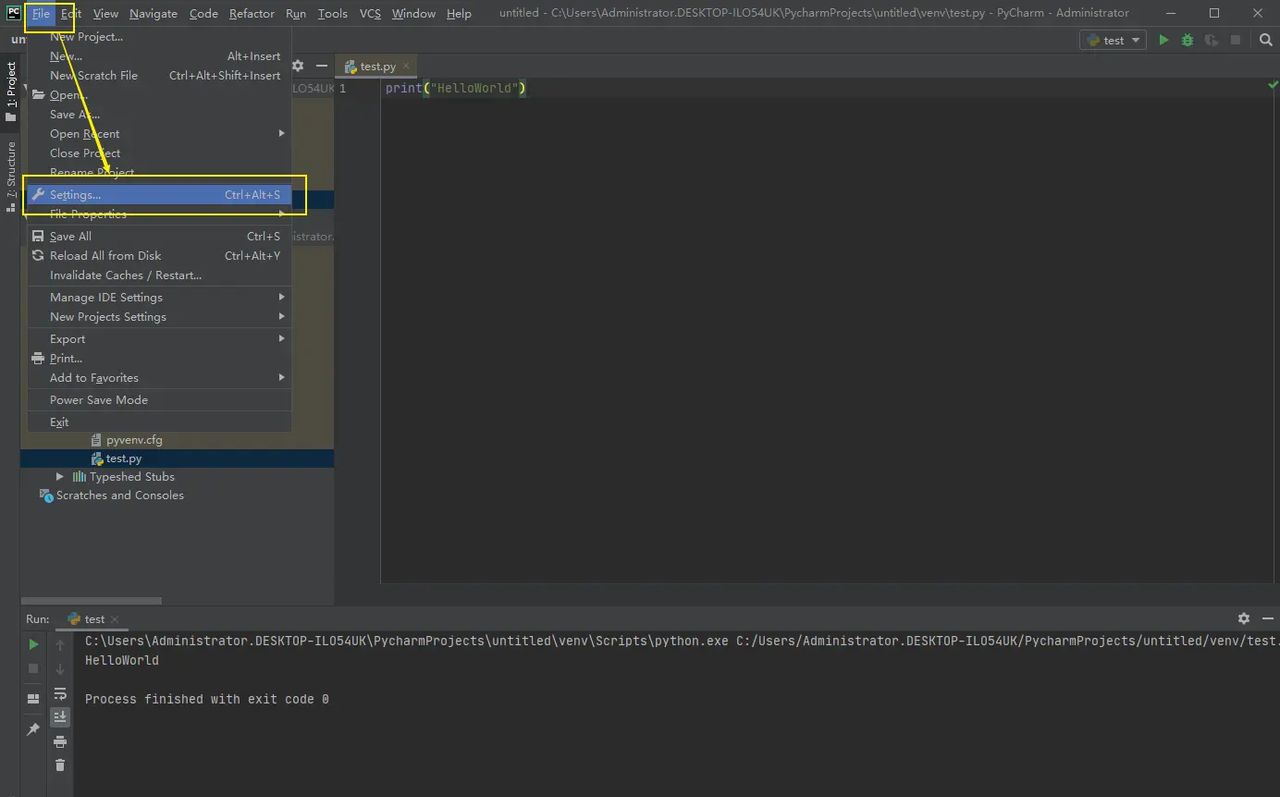
Task: Open the test run configuration dropdown
Action: pyautogui.click(x=1112, y=40)
